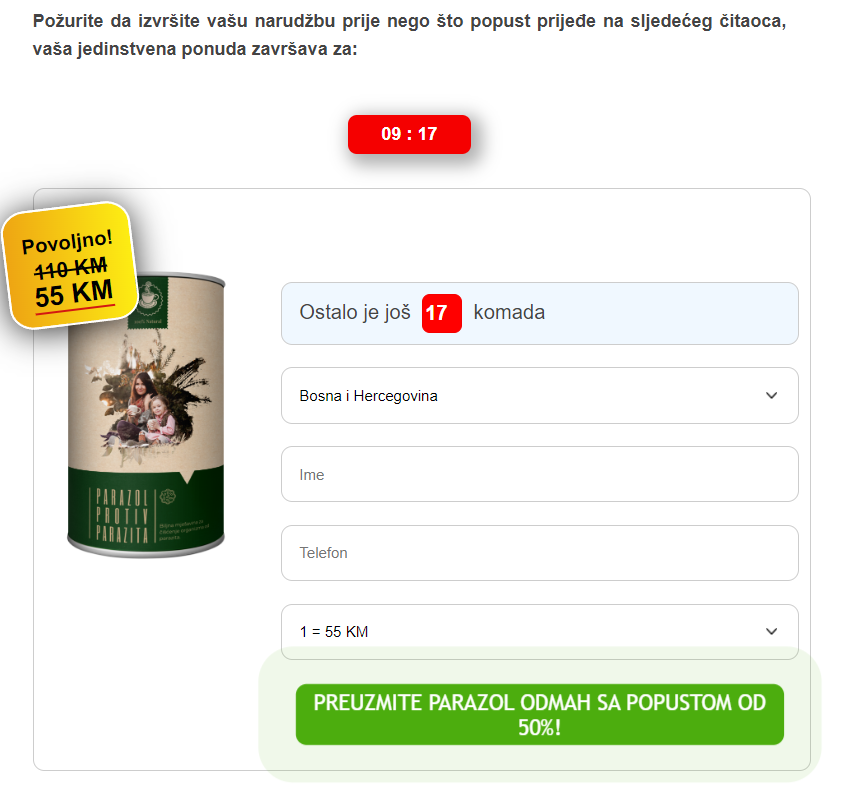The width and height of the screenshot is (845, 790).
Task: Click the Parazol Protiv Parazita label on can
Action: (x=122, y=515)
